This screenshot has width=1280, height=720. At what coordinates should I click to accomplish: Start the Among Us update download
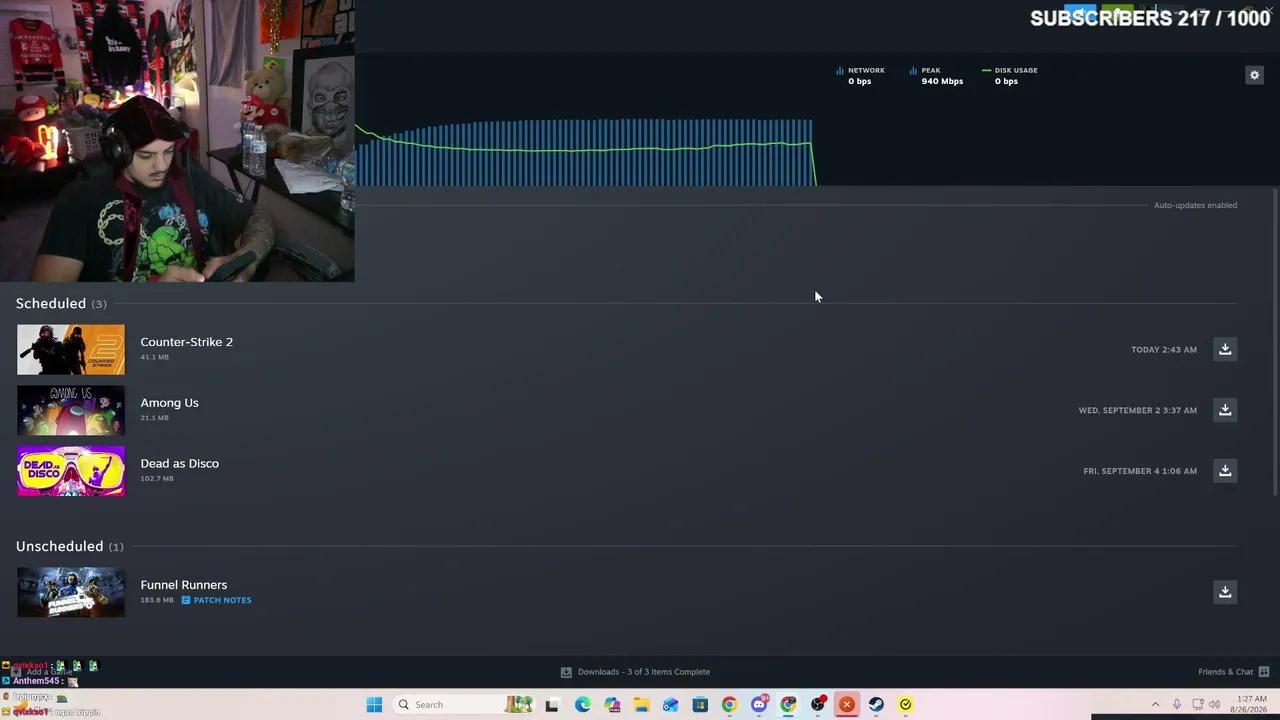[x=1225, y=410]
